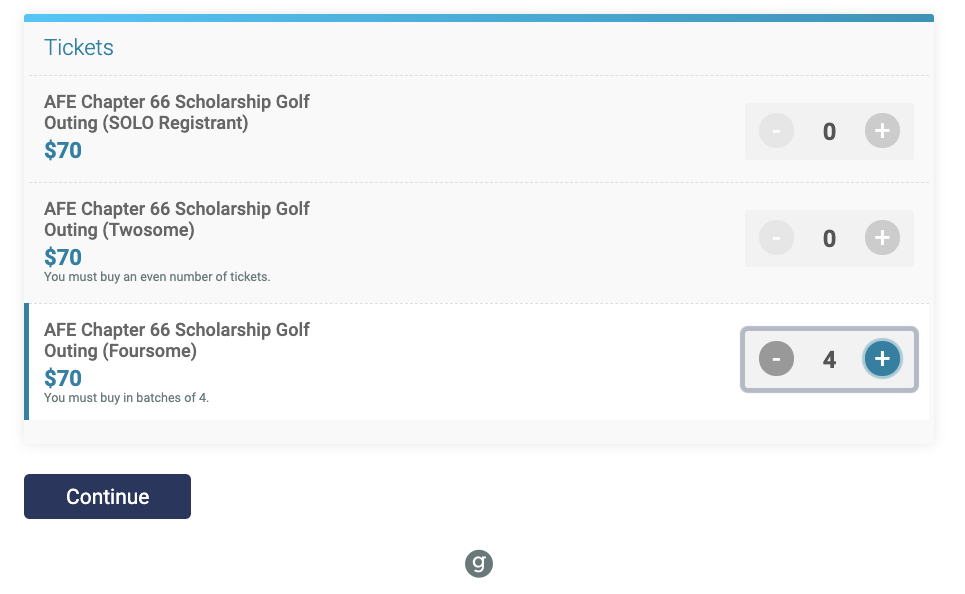Select the Twosome ticket title
965x594 pixels.
pos(177,219)
